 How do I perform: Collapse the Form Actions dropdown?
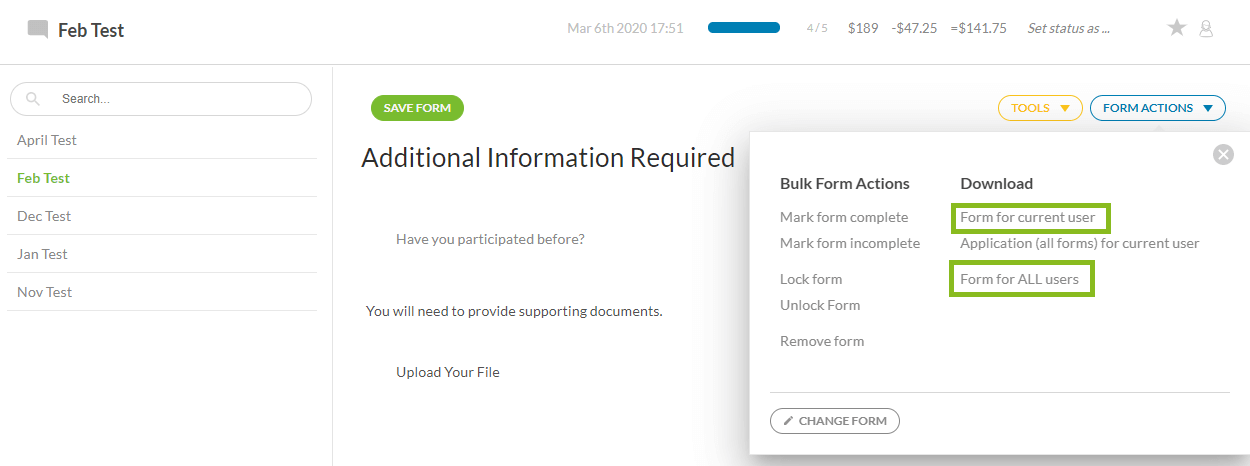[1157, 108]
